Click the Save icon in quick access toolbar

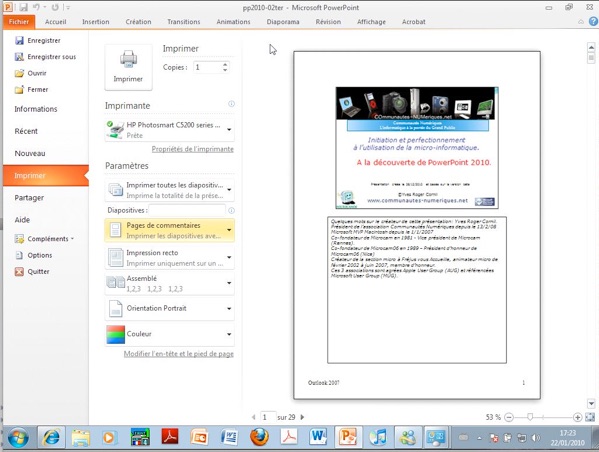23,7
